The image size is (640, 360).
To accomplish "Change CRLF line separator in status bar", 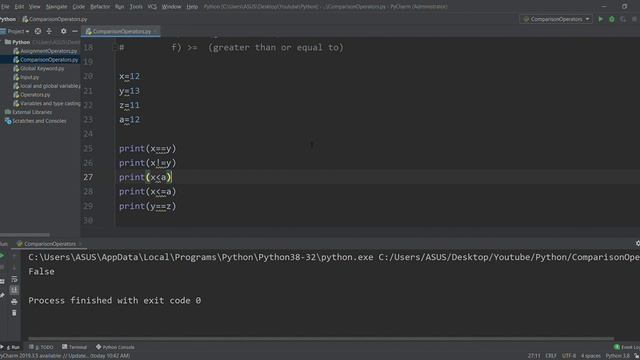I will click(551, 356).
